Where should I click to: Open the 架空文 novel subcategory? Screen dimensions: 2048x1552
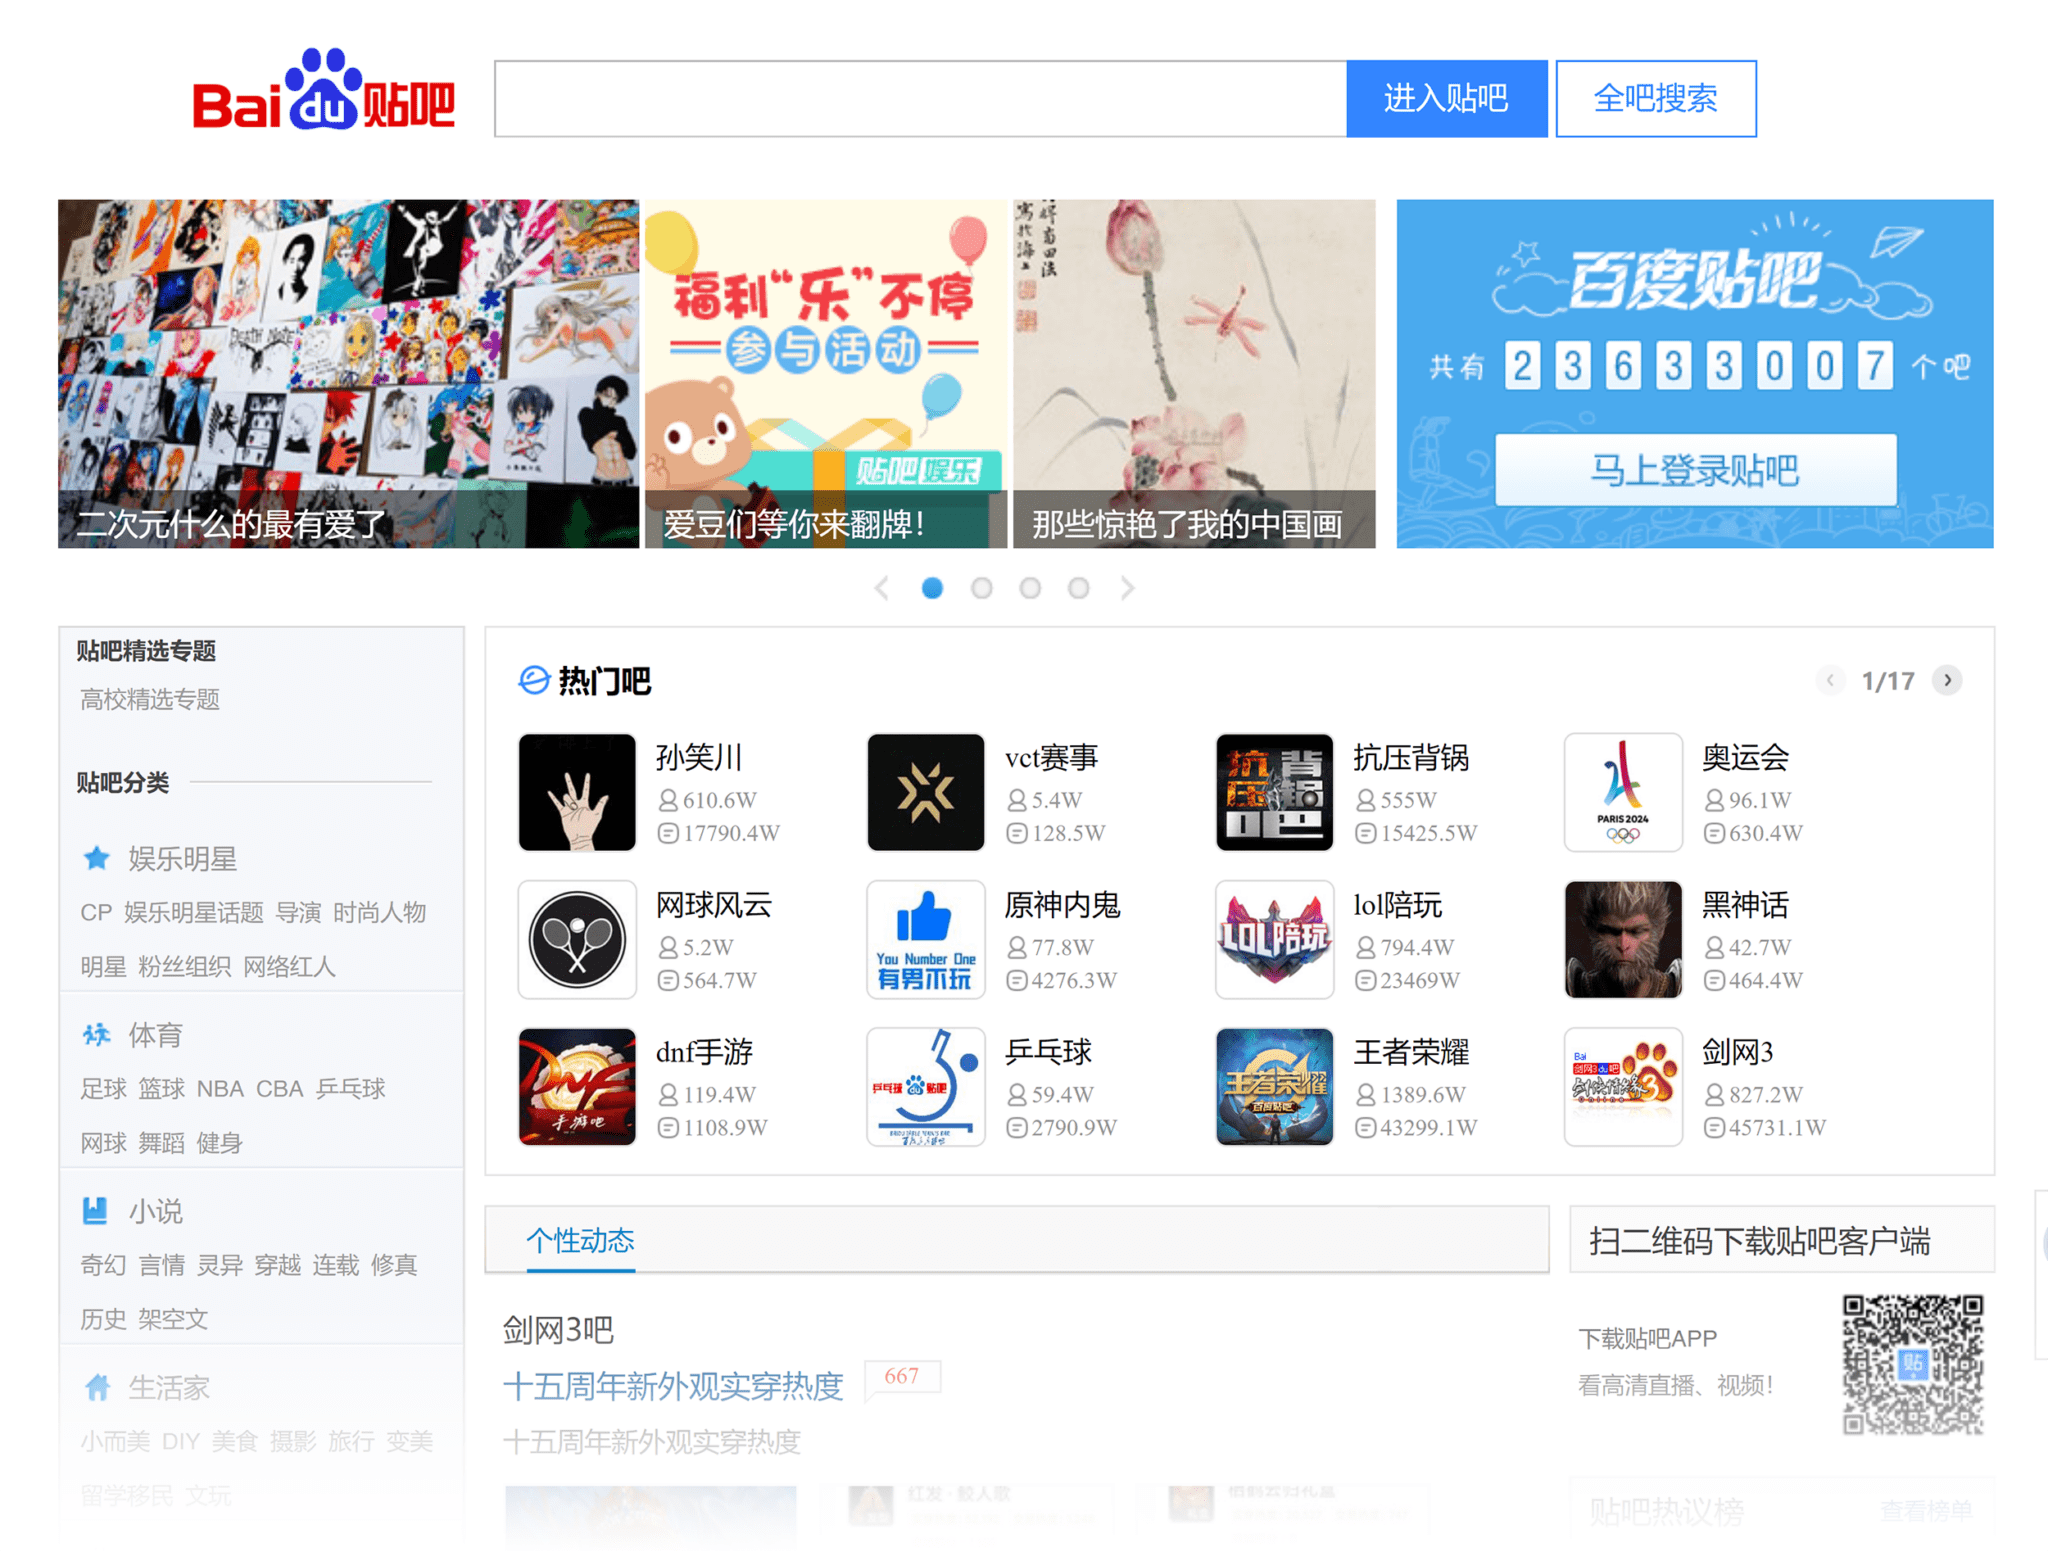click(x=173, y=1318)
